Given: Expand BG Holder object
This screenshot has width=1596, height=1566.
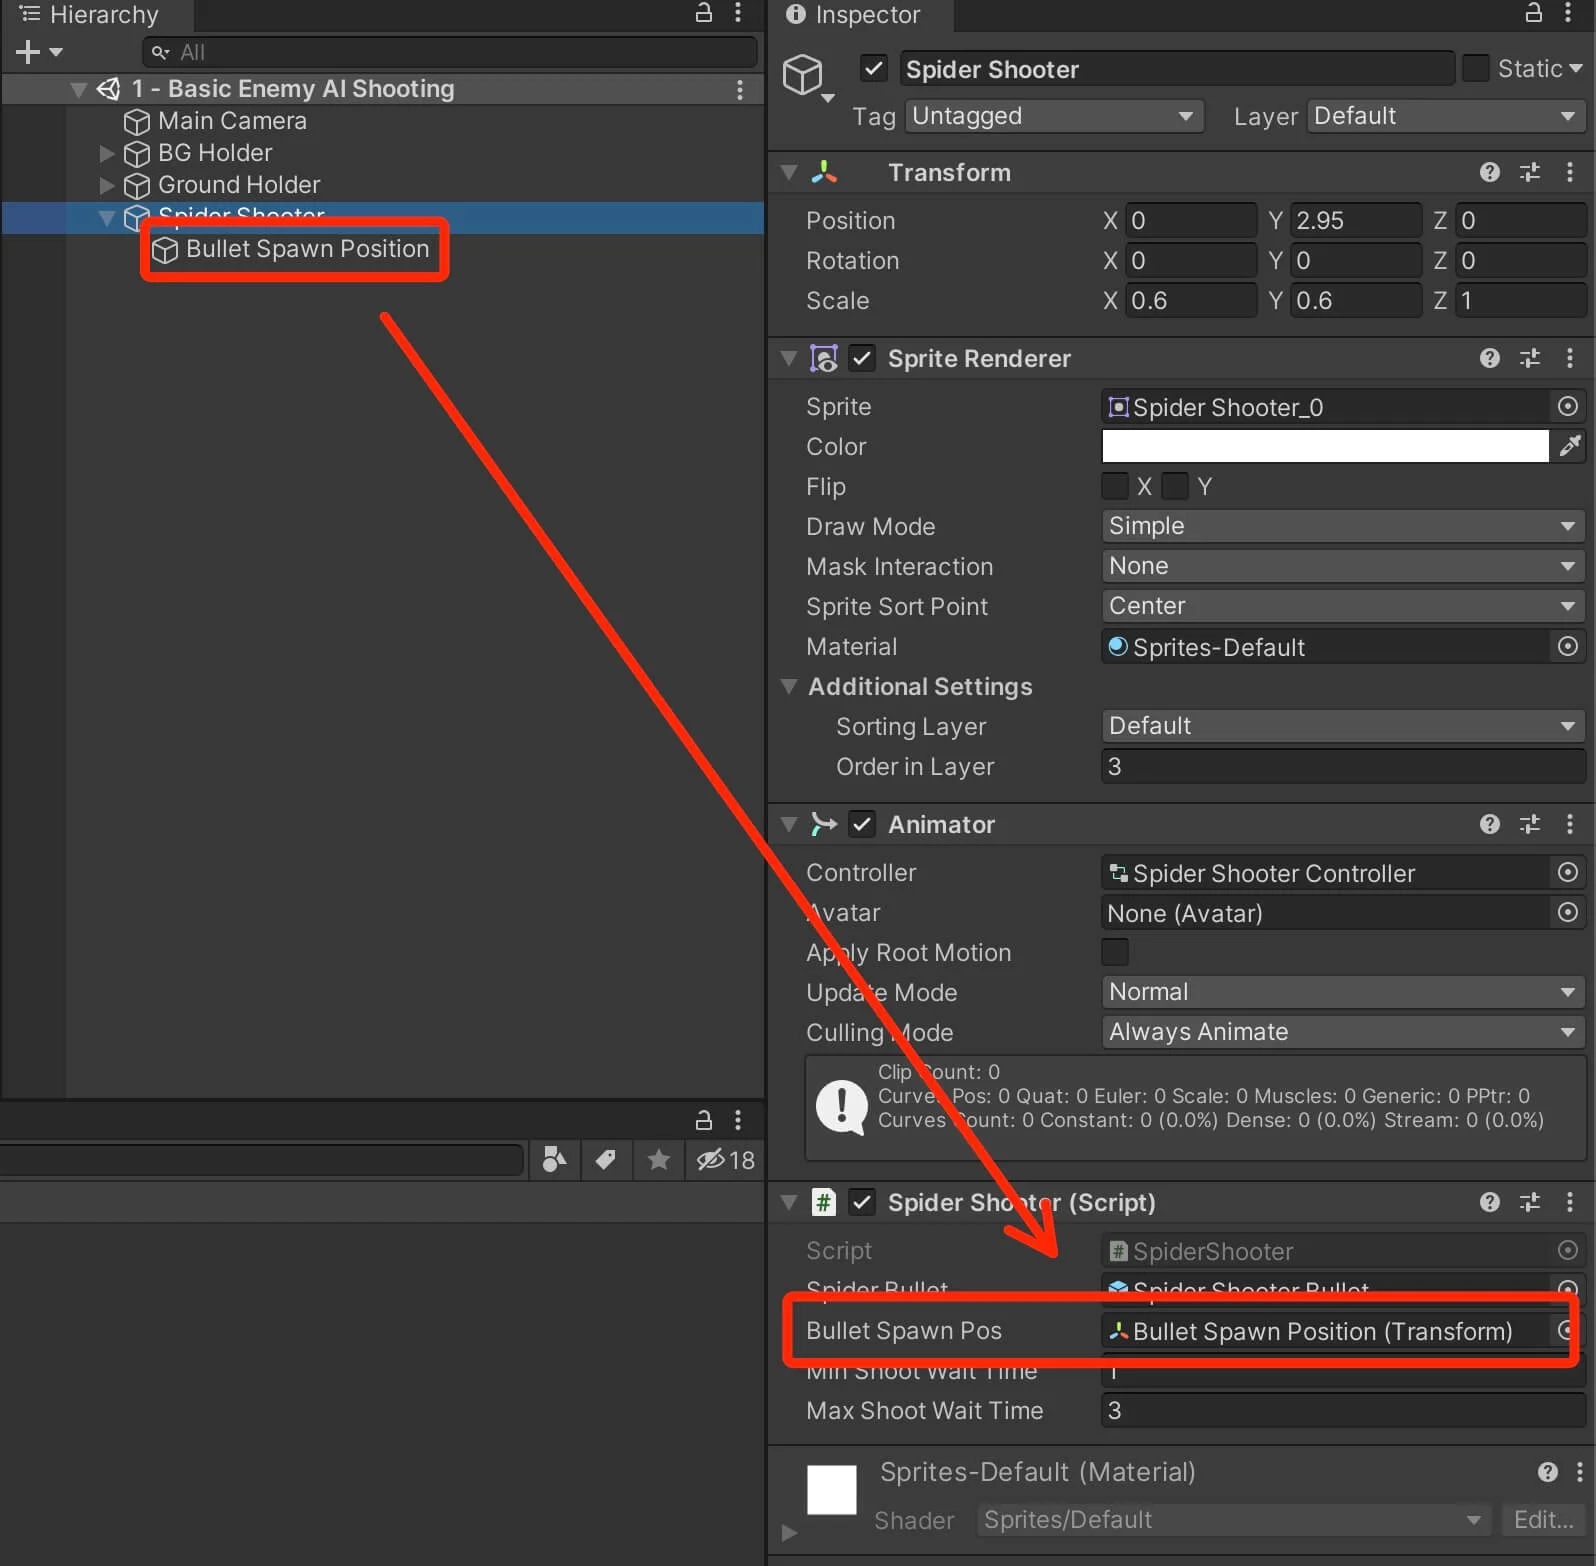Looking at the screenshot, I should pyautogui.click(x=107, y=153).
